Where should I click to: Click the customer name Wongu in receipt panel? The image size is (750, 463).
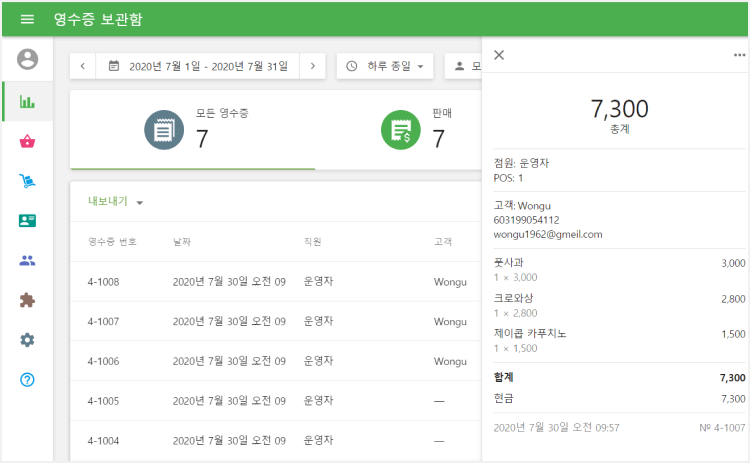coord(534,206)
